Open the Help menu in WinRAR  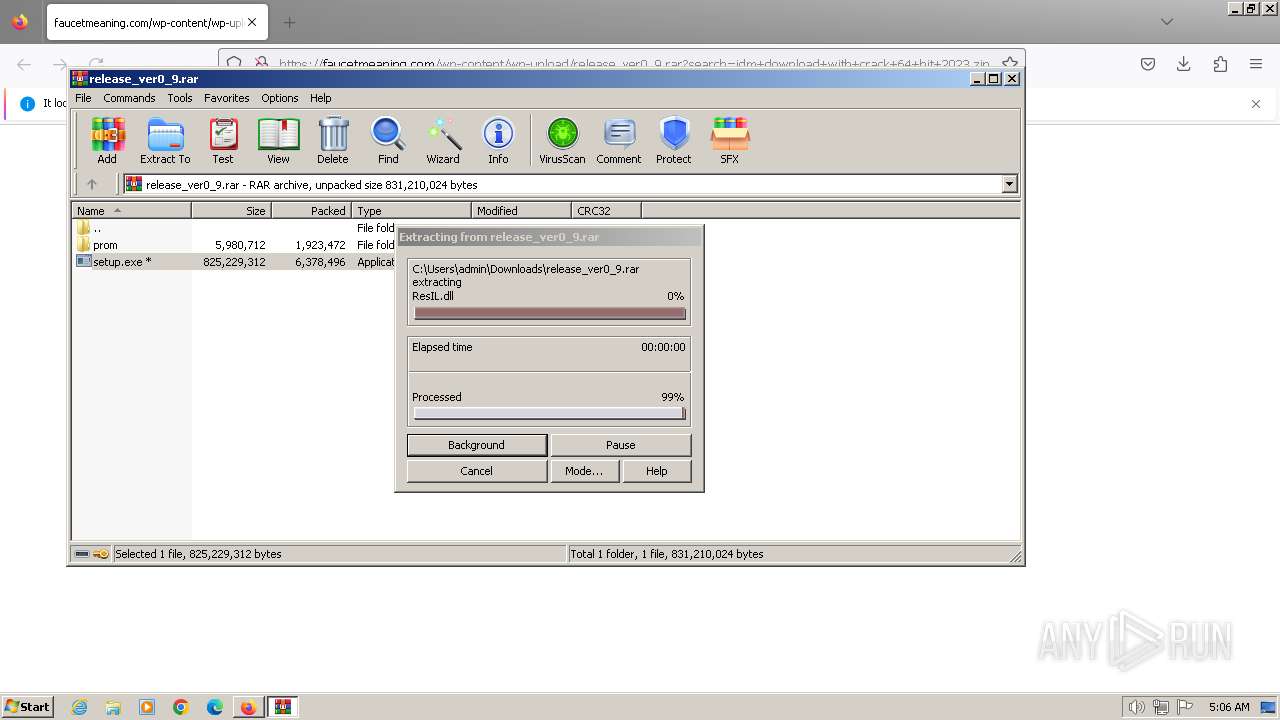[x=321, y=98]
